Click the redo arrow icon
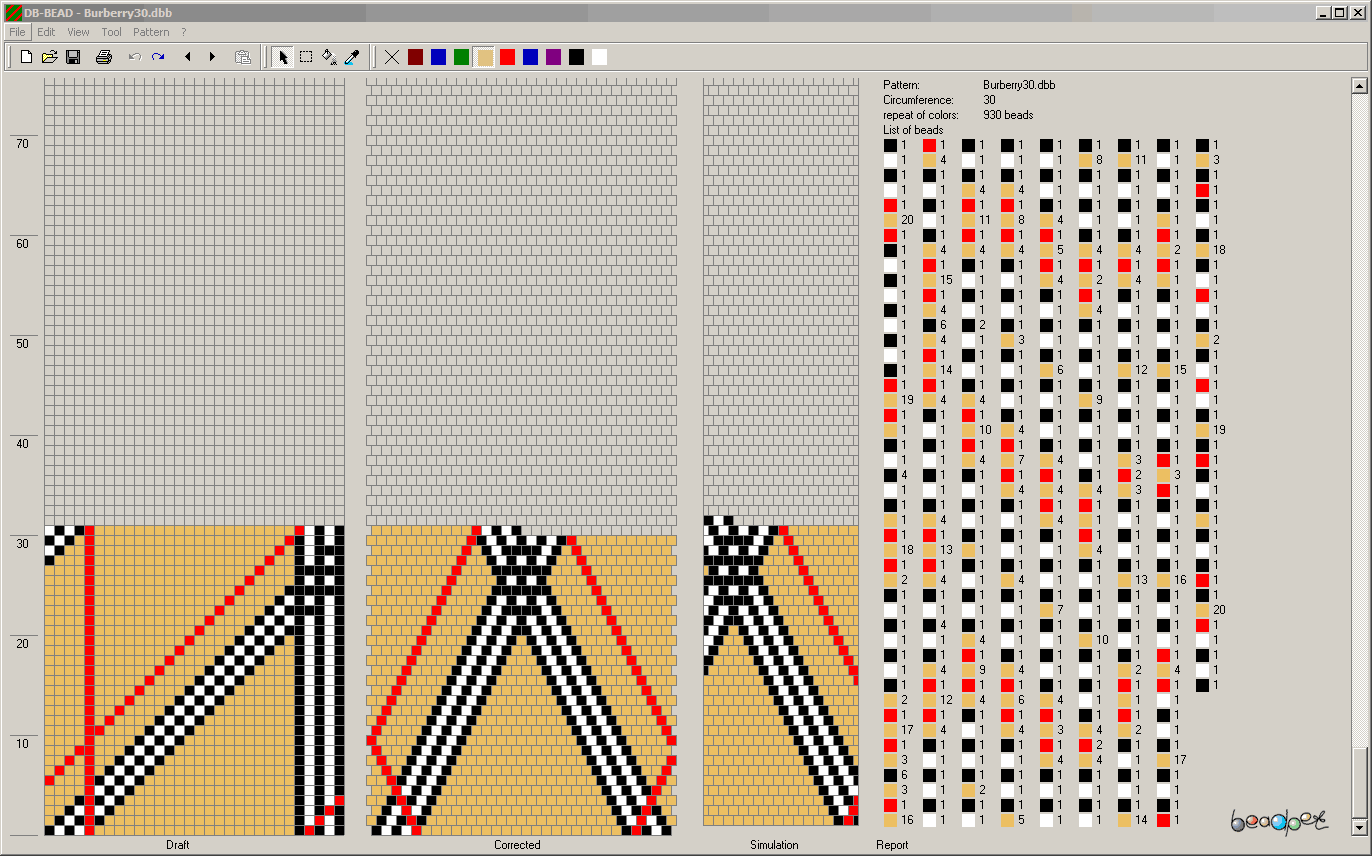1372x856 pixels. [x=158, y=57]
